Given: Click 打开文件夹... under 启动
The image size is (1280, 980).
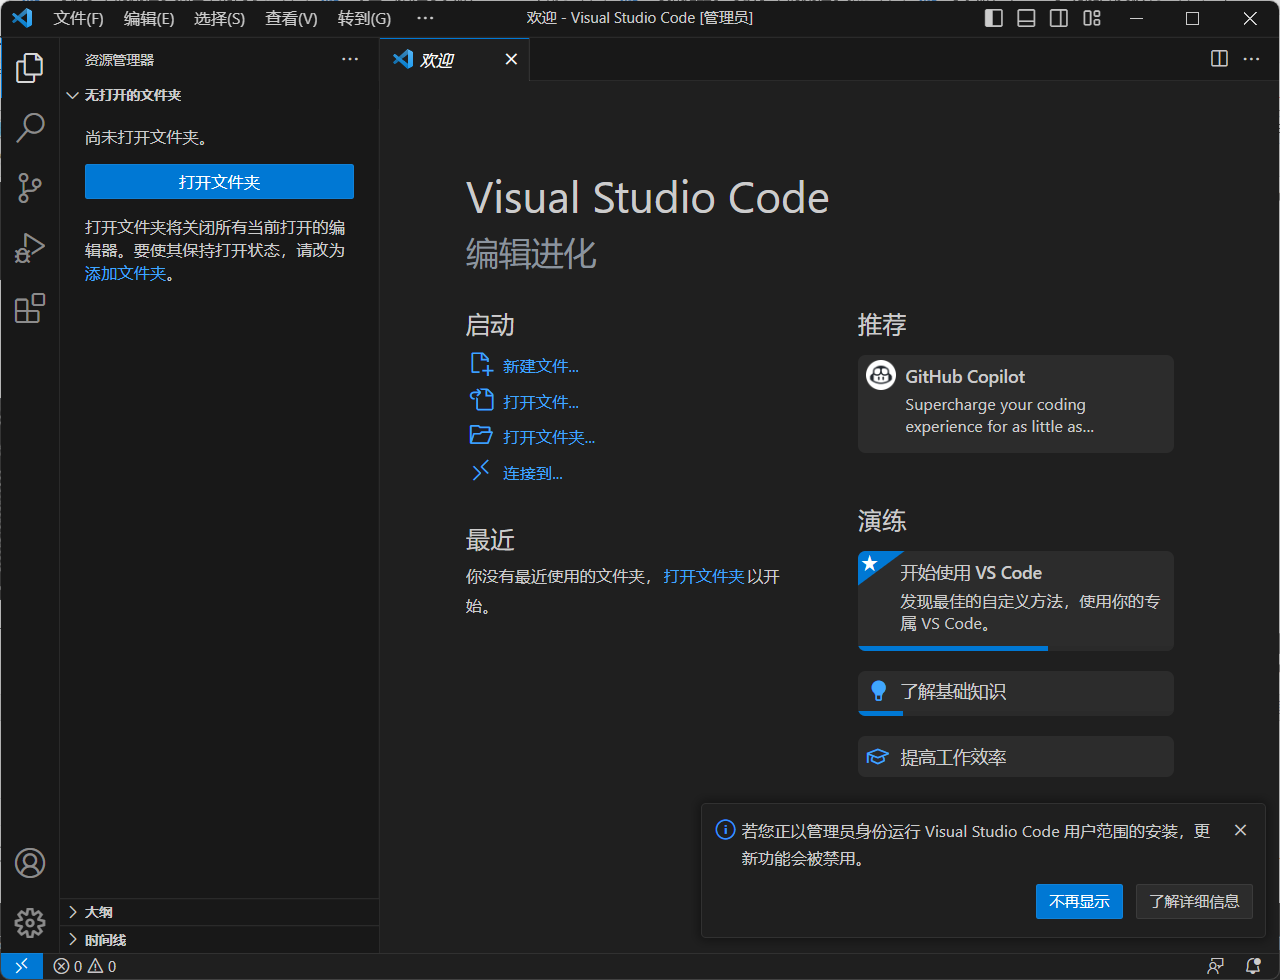Looking at the screenshot, I should click(549, 437).
